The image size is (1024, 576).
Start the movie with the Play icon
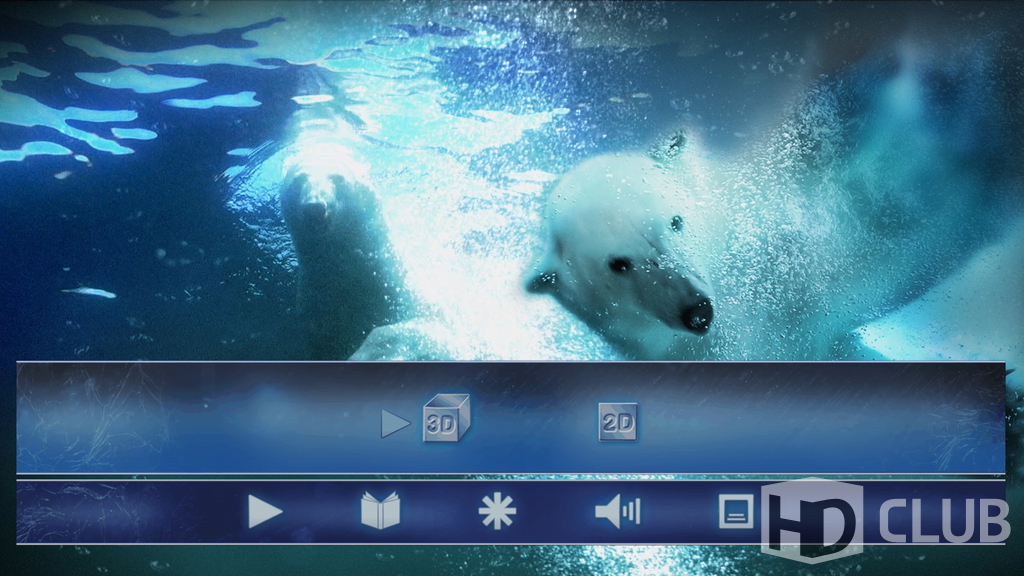tap(265, 511)
